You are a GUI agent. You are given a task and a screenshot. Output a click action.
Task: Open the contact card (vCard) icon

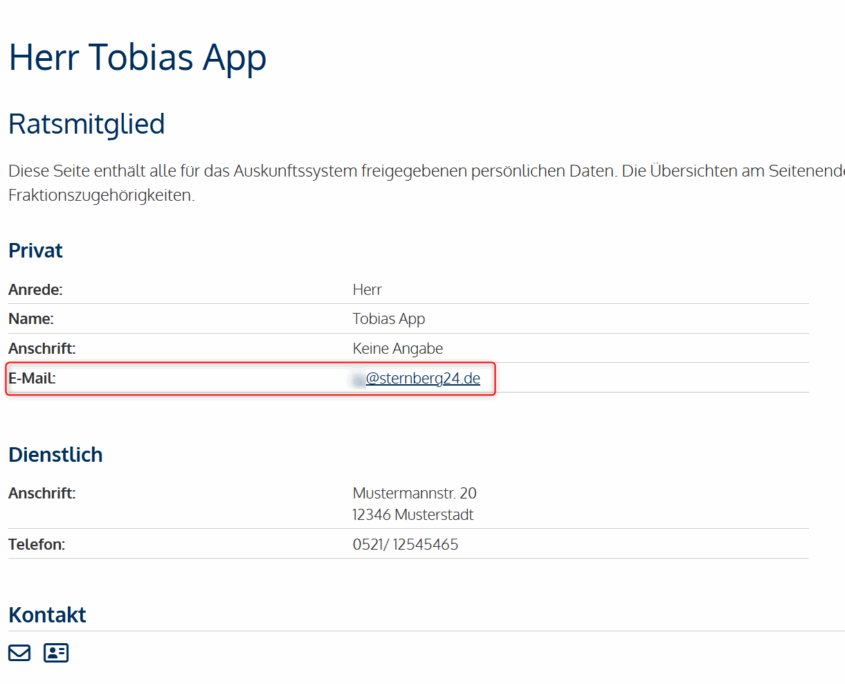pos(56,653)
